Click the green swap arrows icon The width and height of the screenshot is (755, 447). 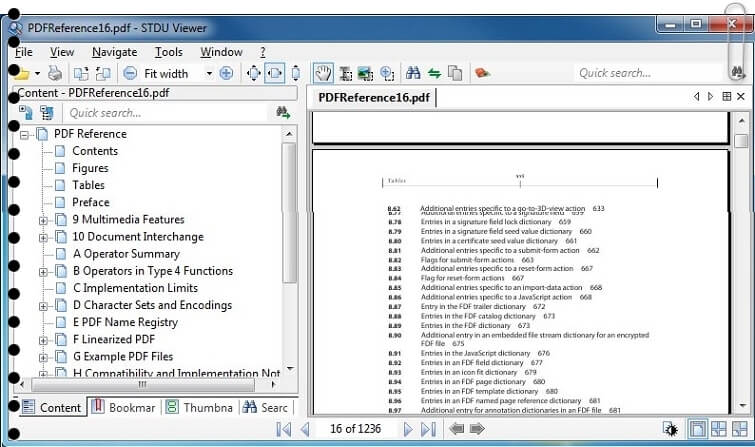point(434,73)
